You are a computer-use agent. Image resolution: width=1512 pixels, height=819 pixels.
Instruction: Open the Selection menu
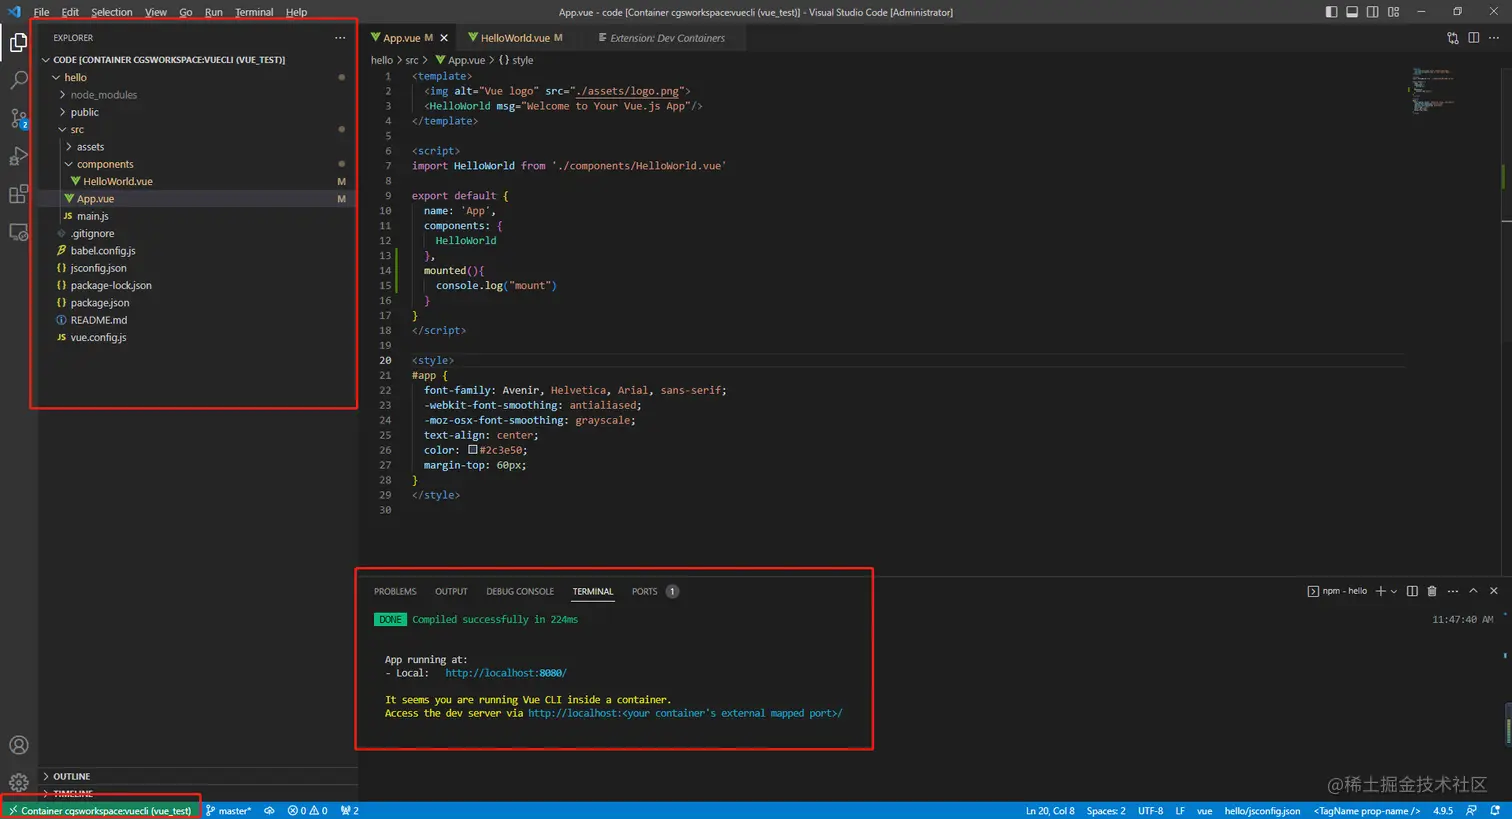tap(112, 12)
